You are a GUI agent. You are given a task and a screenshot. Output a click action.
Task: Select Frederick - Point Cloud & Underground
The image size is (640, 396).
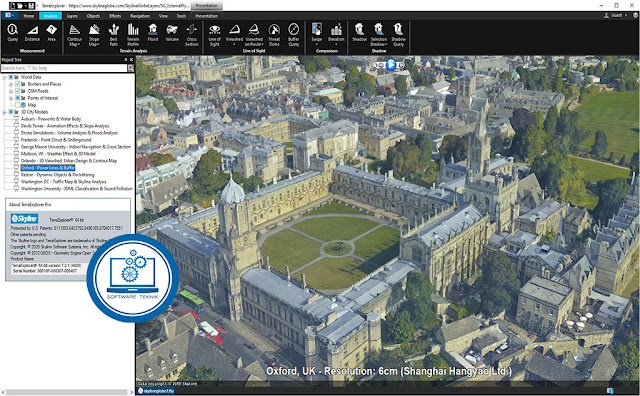tap(56, 140)
